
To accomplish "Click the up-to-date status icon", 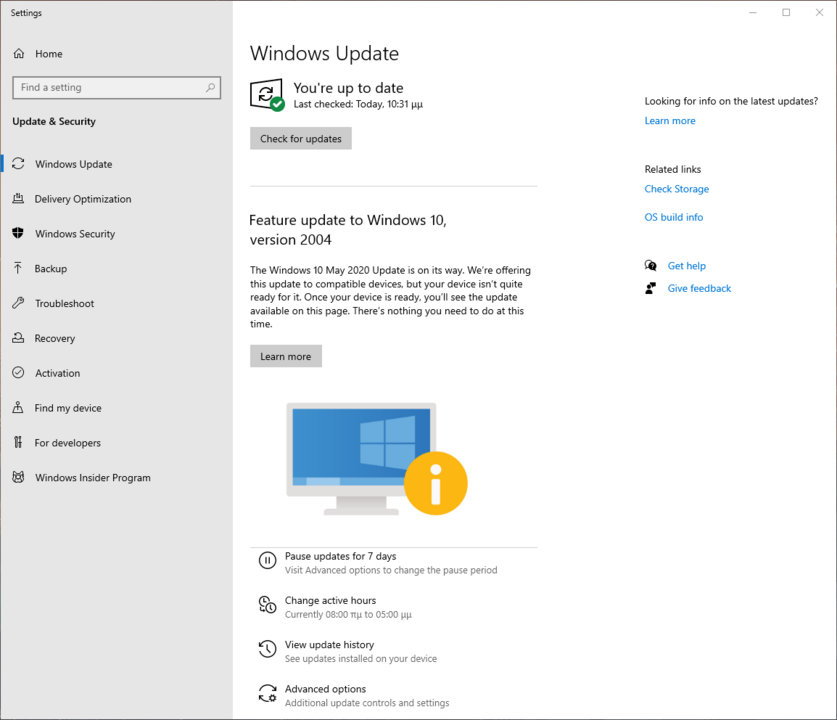I will tap(267, 96).
